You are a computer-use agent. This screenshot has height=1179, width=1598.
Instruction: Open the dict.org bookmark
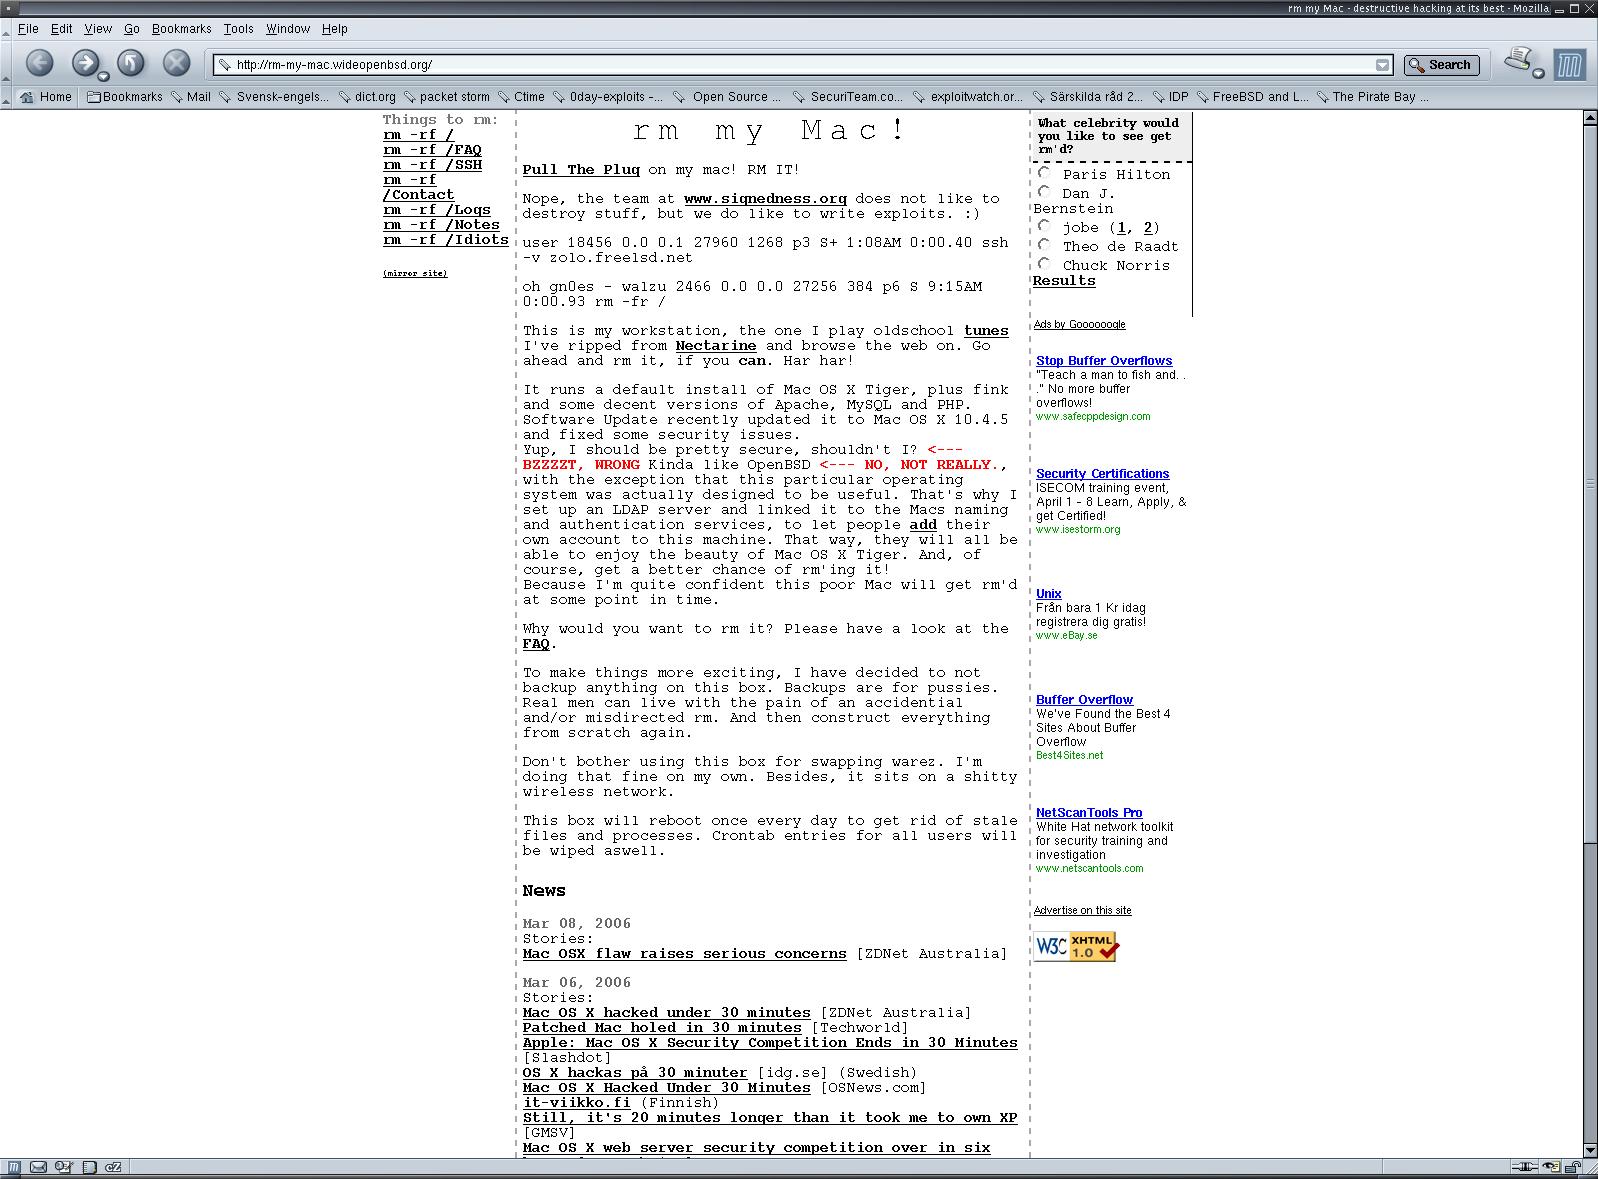367,97
